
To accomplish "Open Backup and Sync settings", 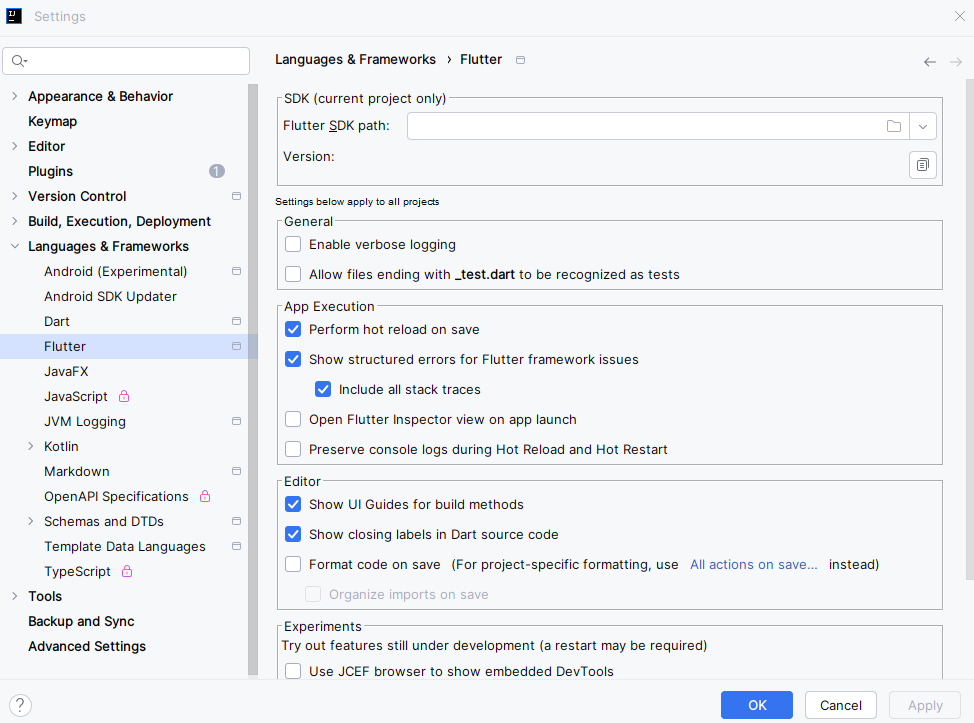I will 81,621.
